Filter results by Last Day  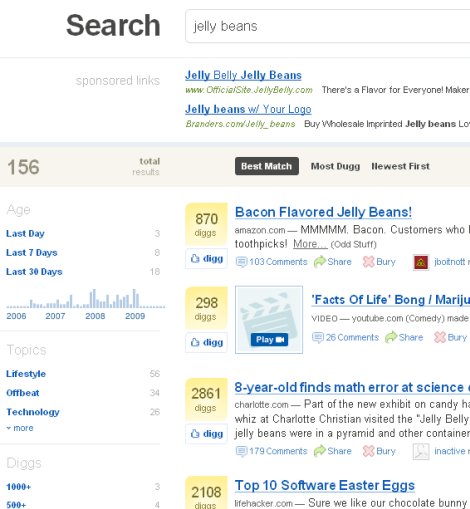[x=25, y=234]
